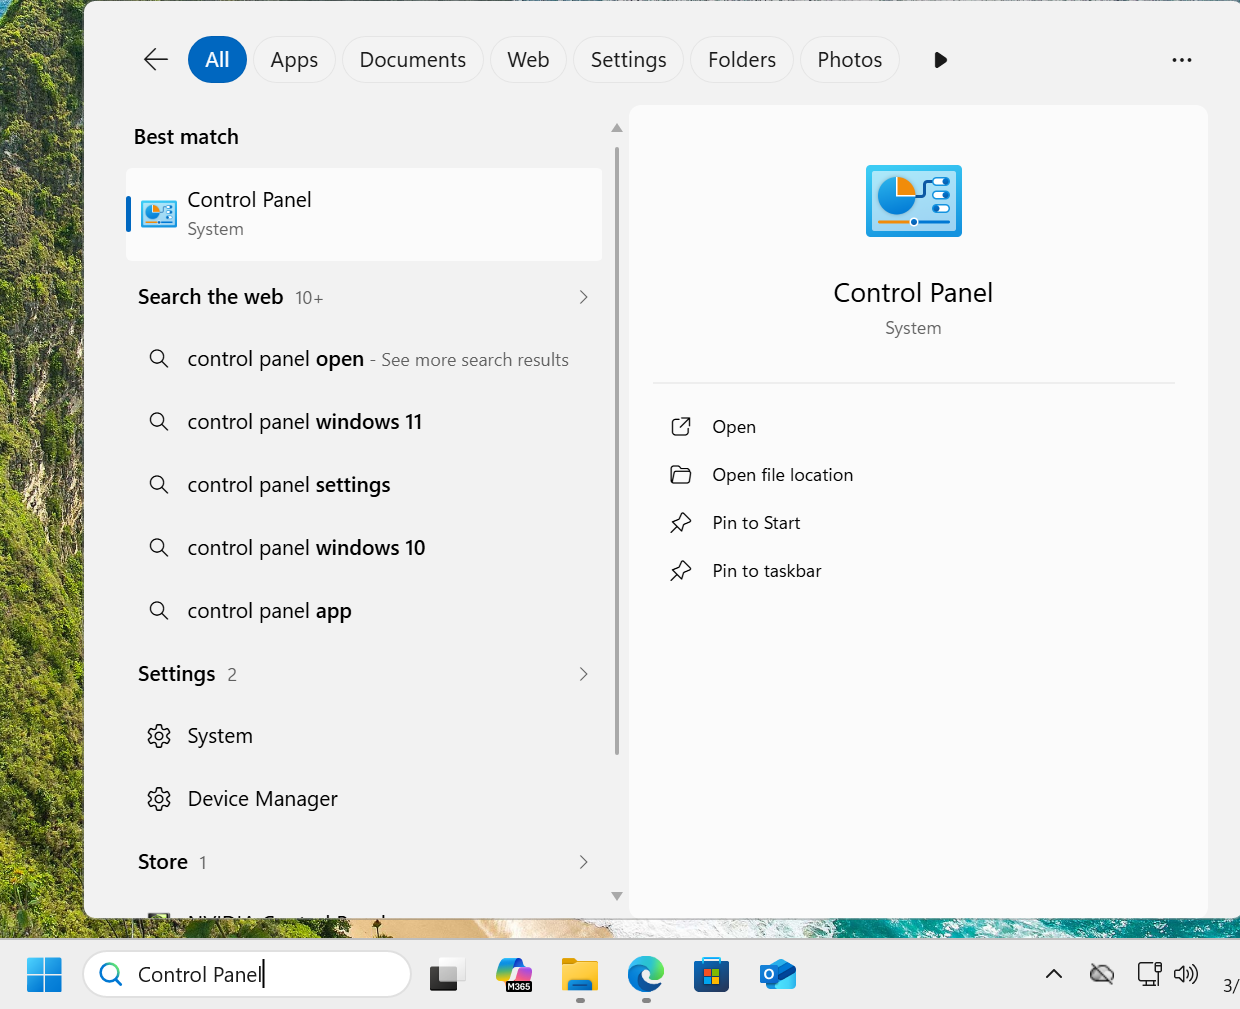Click the Open action's arrow-box icon
The image size is (1240, 1009).
(x=681, y=427)
